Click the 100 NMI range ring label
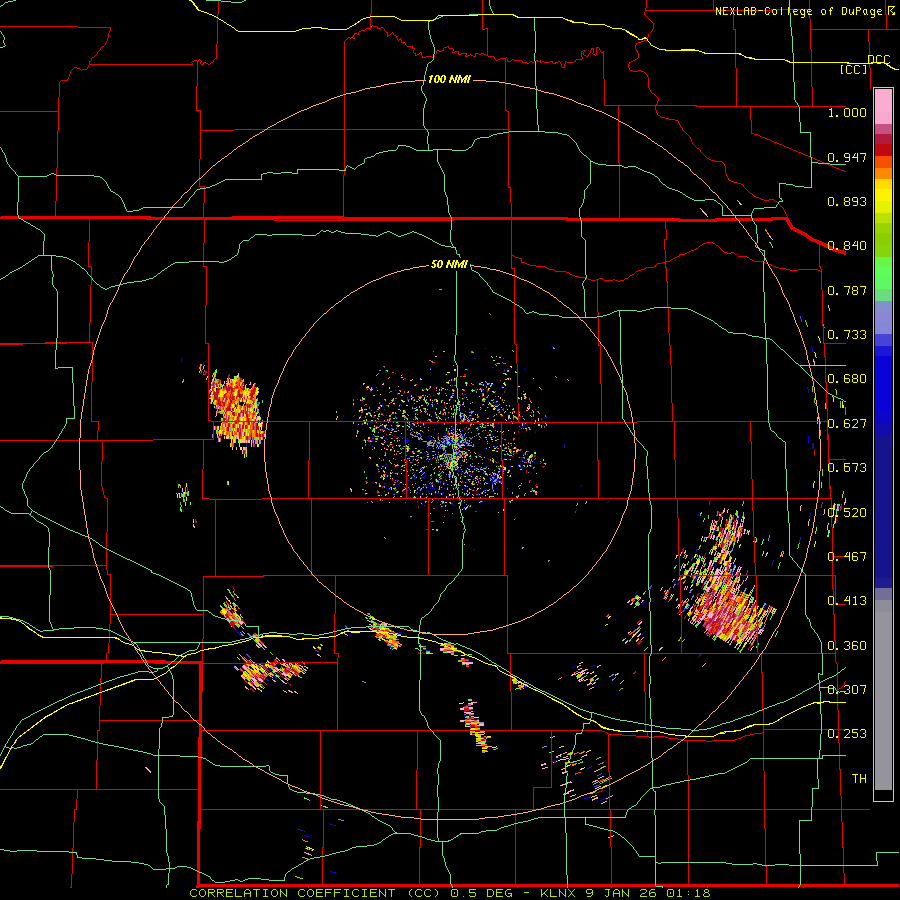 [449, 79]
